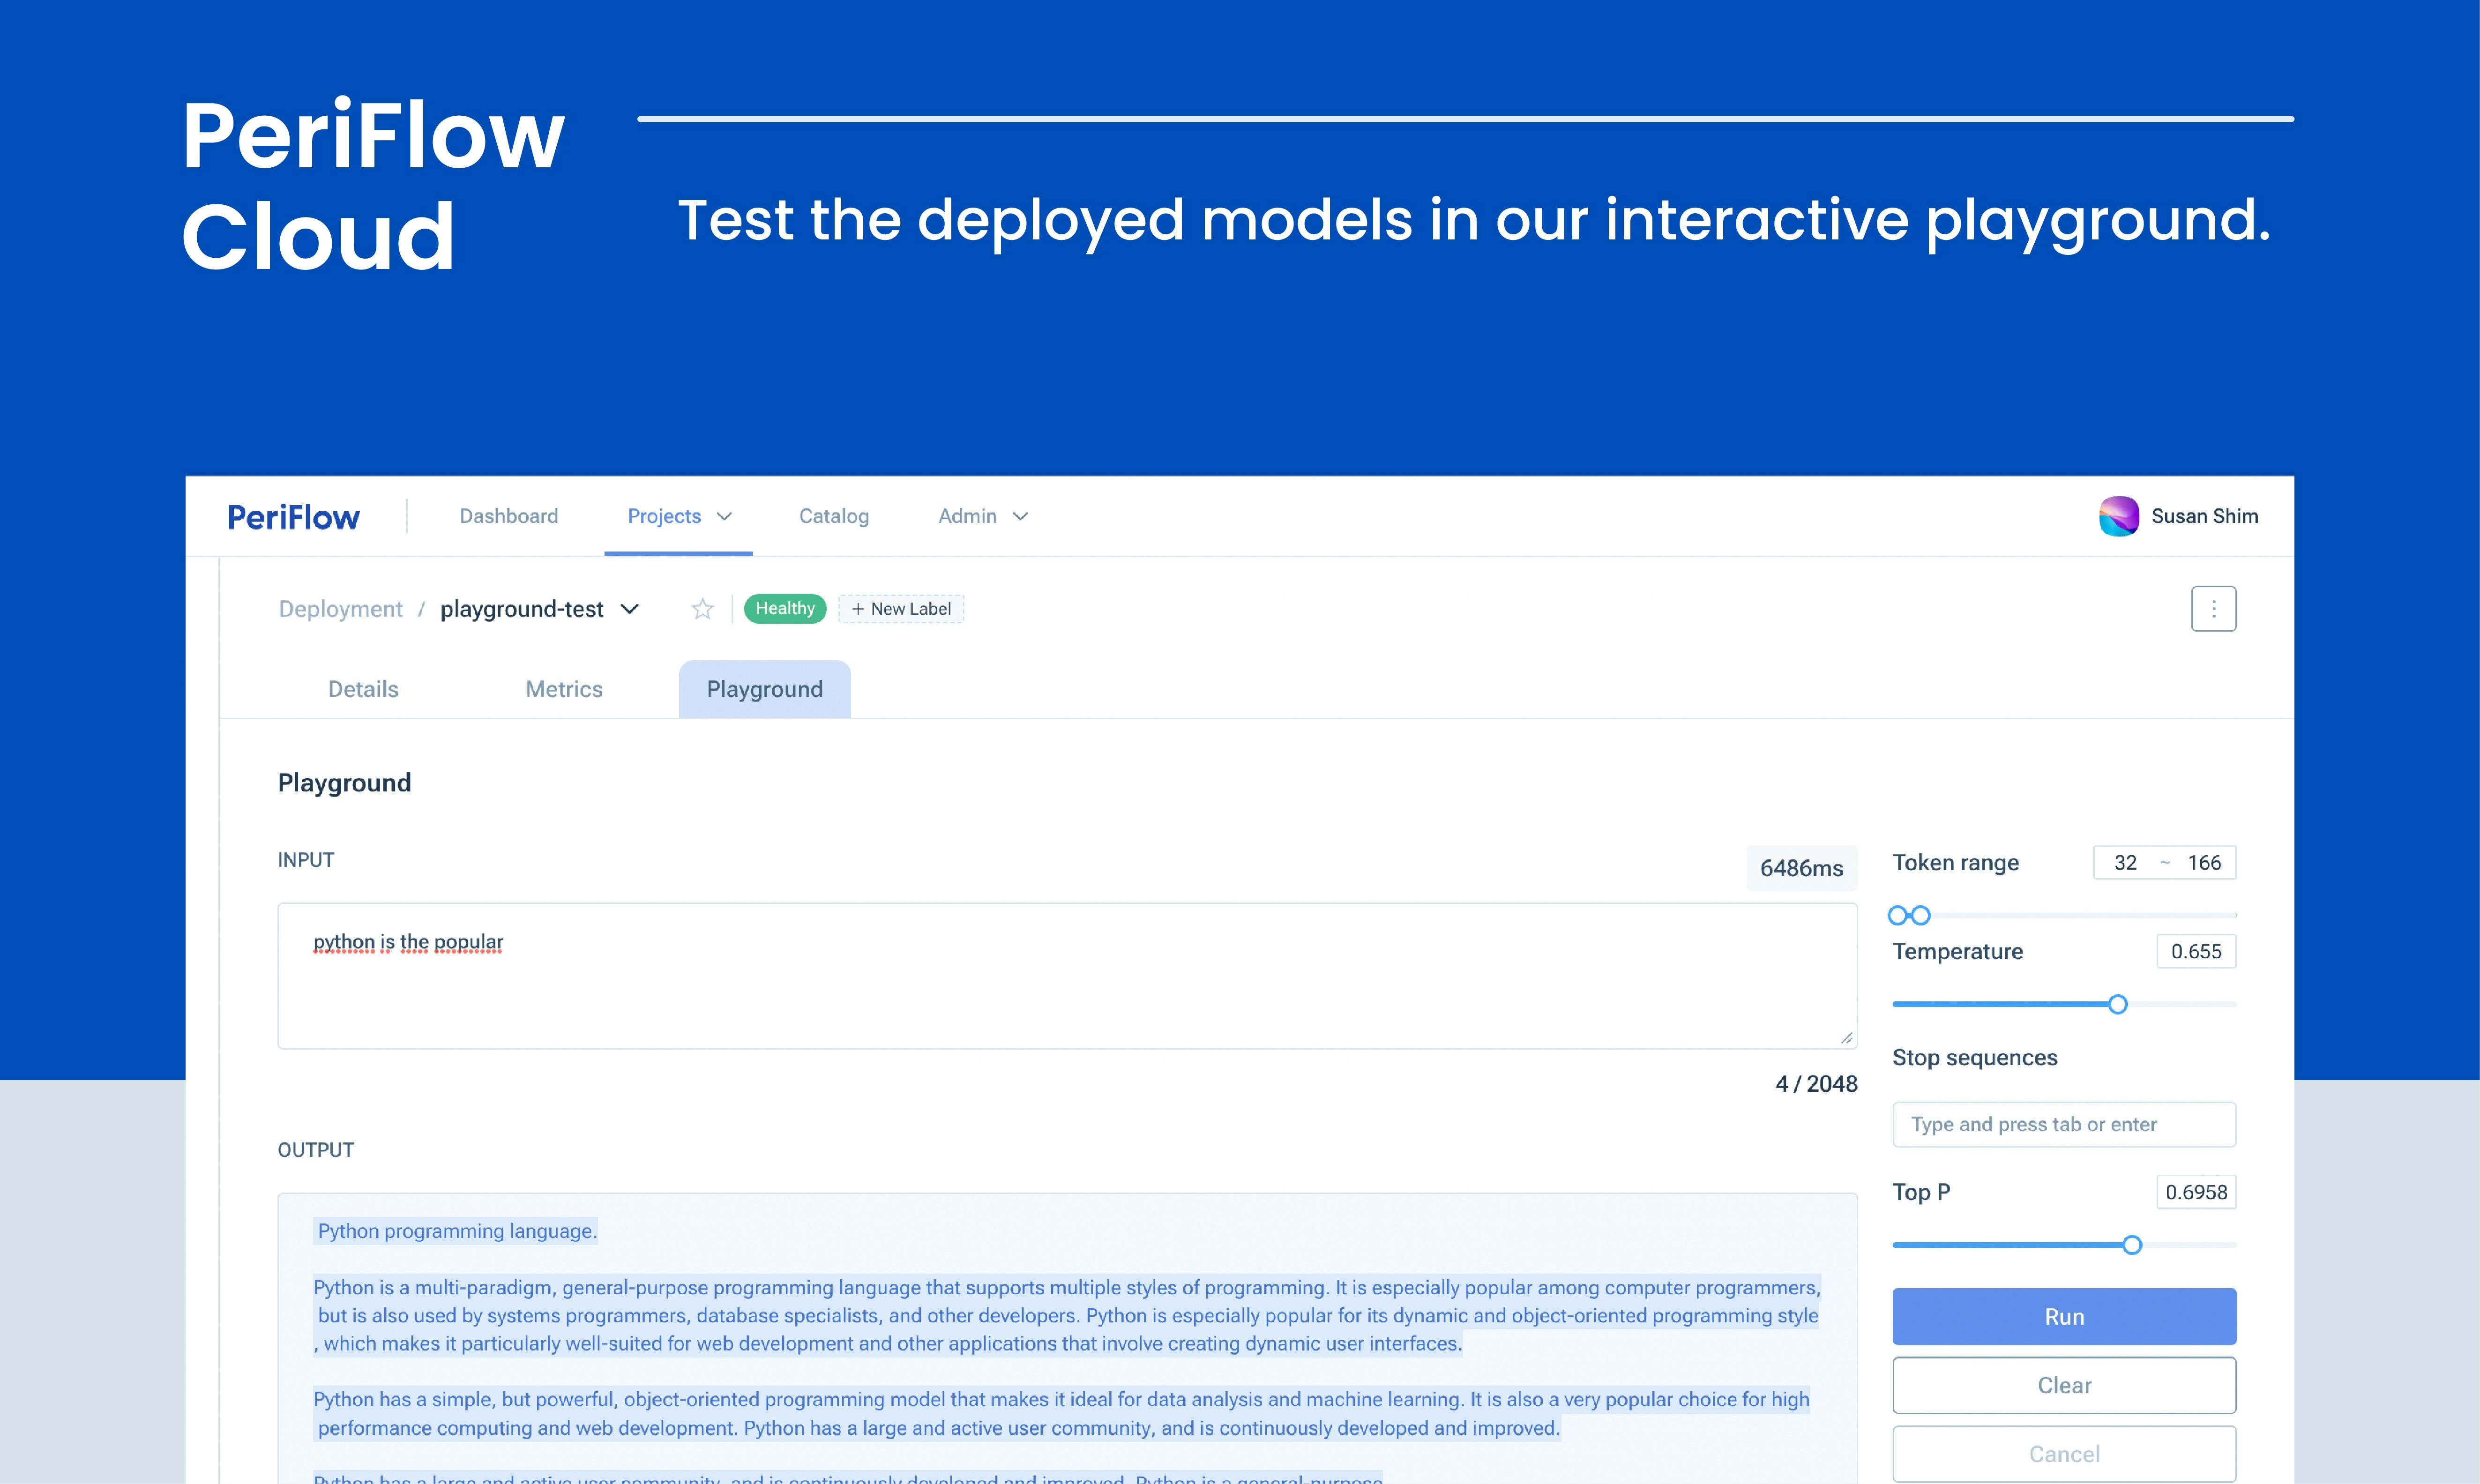Expand the Projects chevron arrow
Screen dimensions: 2480x1484
[x=725, y=517]
